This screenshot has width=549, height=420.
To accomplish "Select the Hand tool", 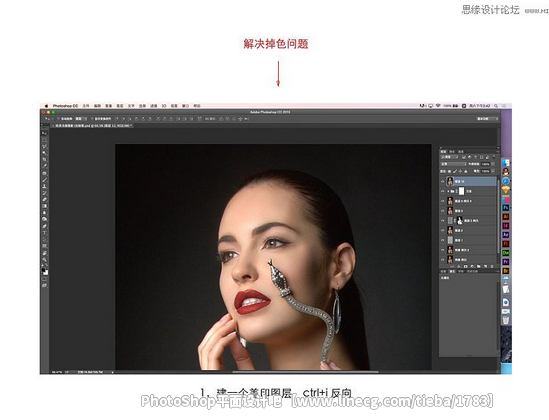I will 44,253.
